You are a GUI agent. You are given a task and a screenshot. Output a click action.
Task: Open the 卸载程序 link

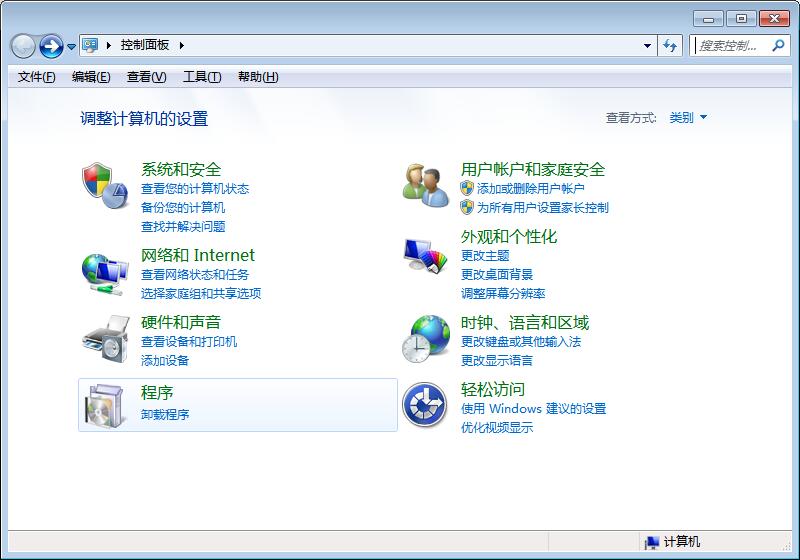(165, 414)
